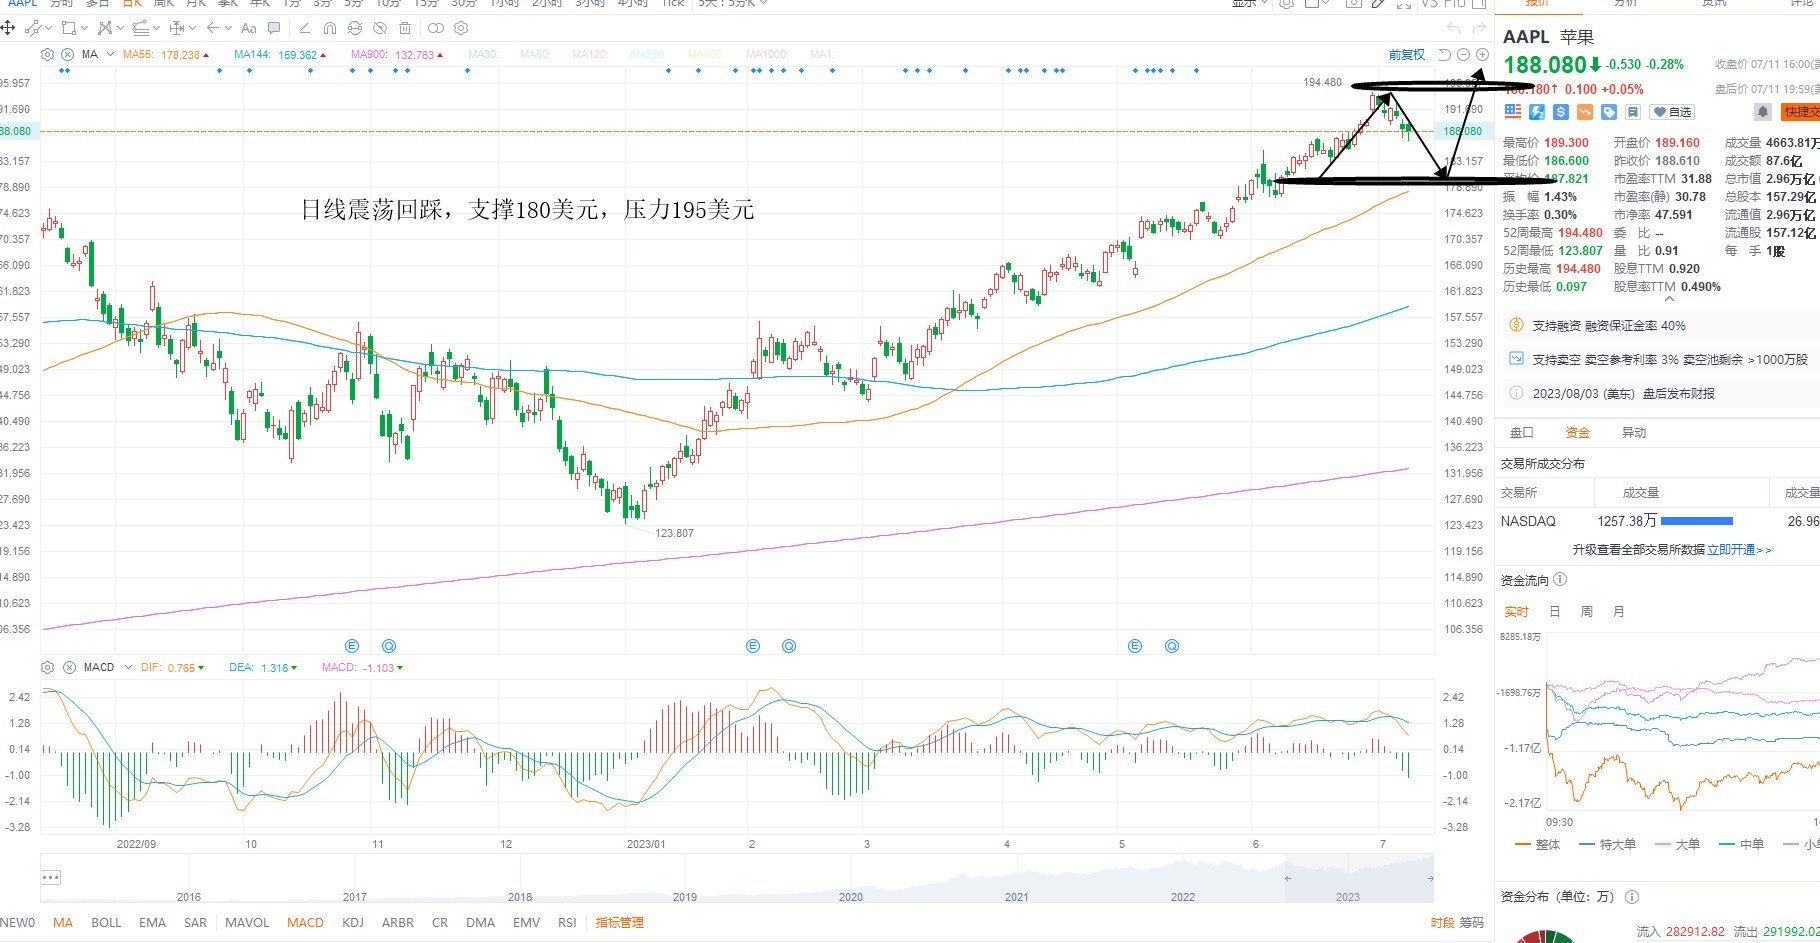Image resolution: width=1820 pixels, height=943 pixels.
Task: Click the blue lightning icon under the AAPL price
Action: pos(1537,112)
